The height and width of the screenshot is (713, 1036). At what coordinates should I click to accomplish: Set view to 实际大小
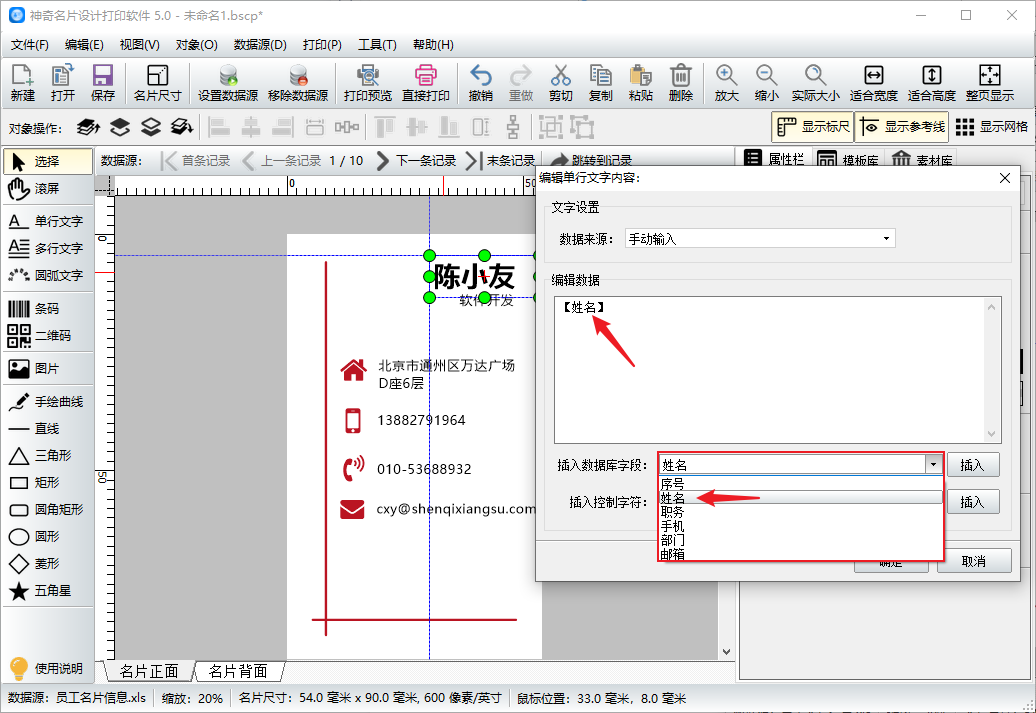(x=815, y=83)
